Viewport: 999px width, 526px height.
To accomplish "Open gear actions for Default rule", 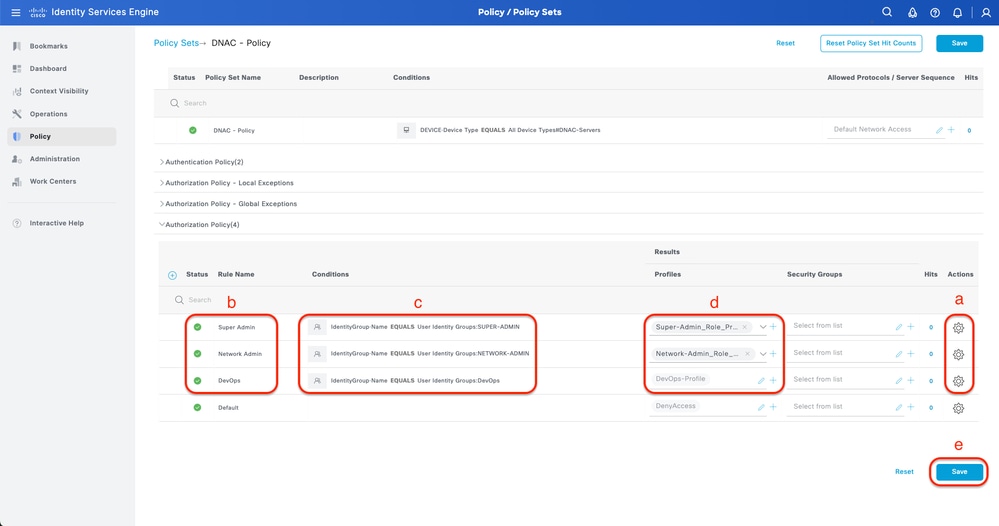I will pyautogui.click(x=958, y=409).
